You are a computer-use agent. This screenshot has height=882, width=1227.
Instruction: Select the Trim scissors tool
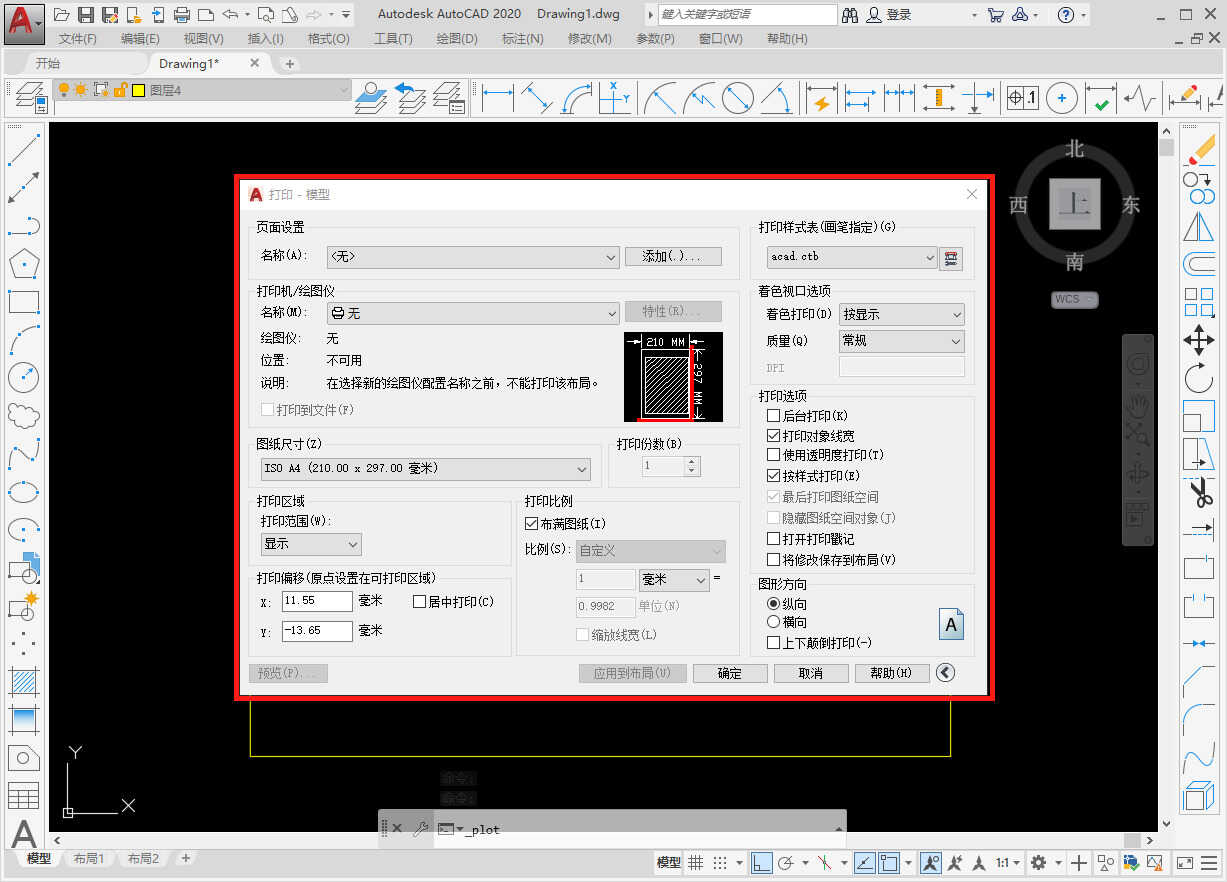(x=1198, y=492)
